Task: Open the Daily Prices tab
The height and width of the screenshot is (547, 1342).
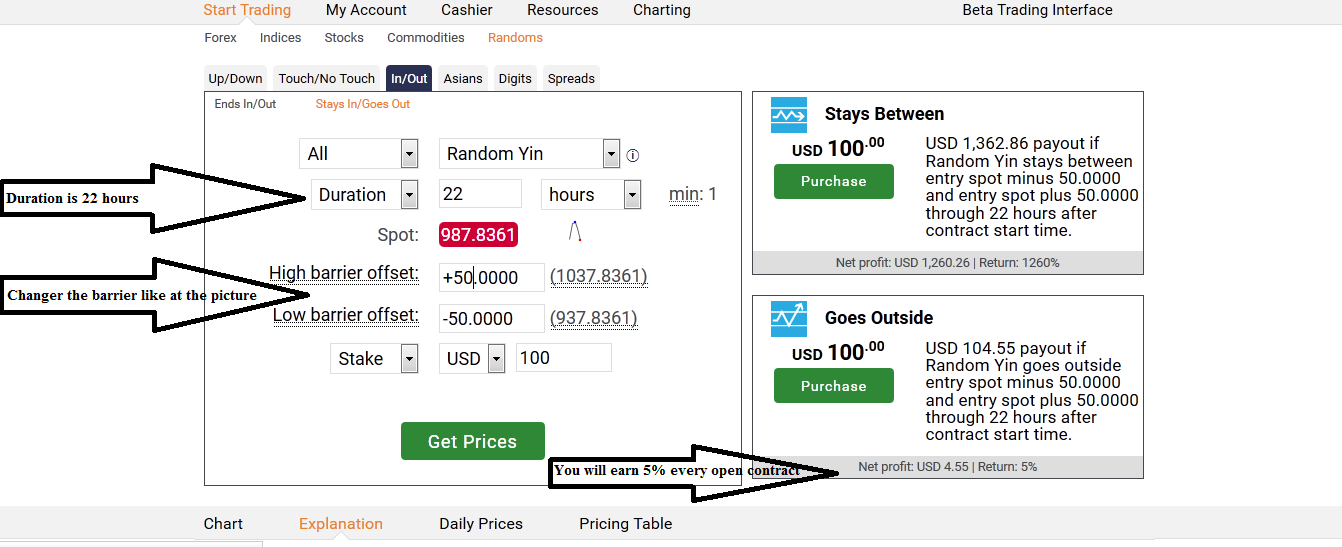Action: click(481, 523)
